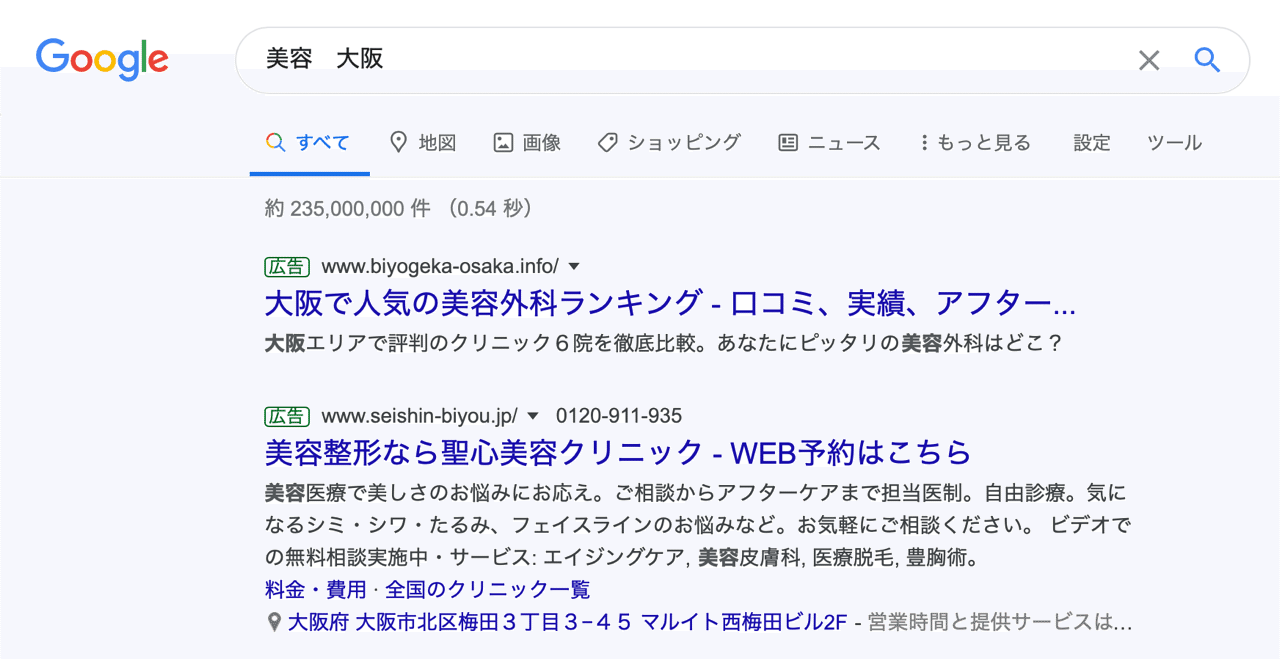Viewport: 1280px width, 659px height.
Task: Click the picture icon in 画像 tab
Action: point(503,143)
